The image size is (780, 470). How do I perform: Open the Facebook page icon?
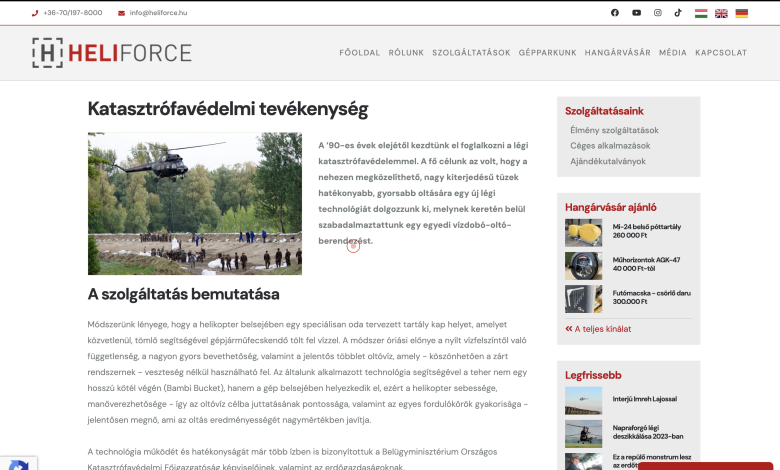tap(615, 13)
